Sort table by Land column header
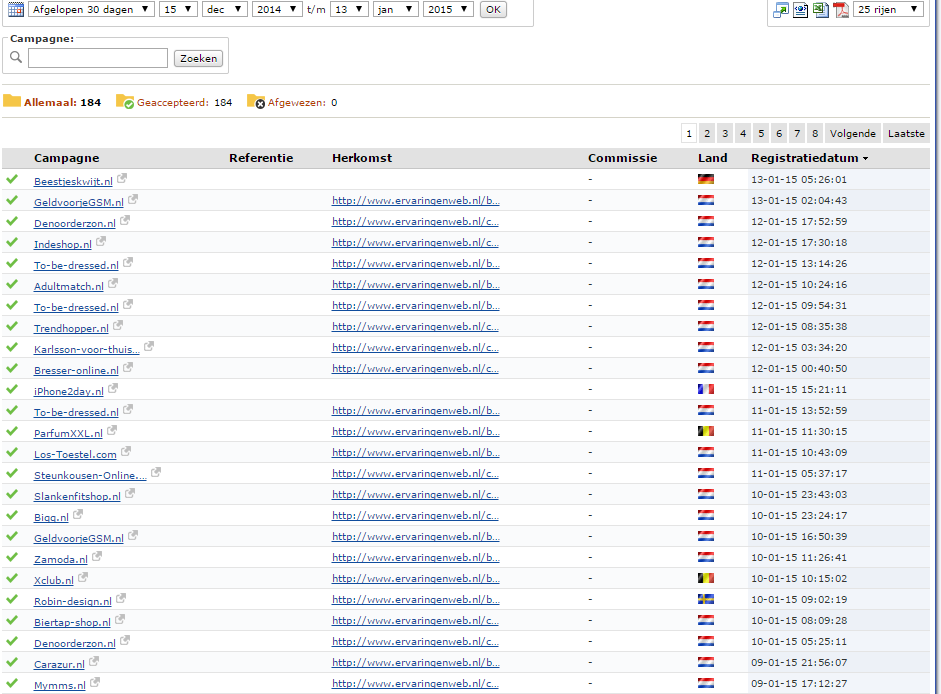 (x=712, y=158)
